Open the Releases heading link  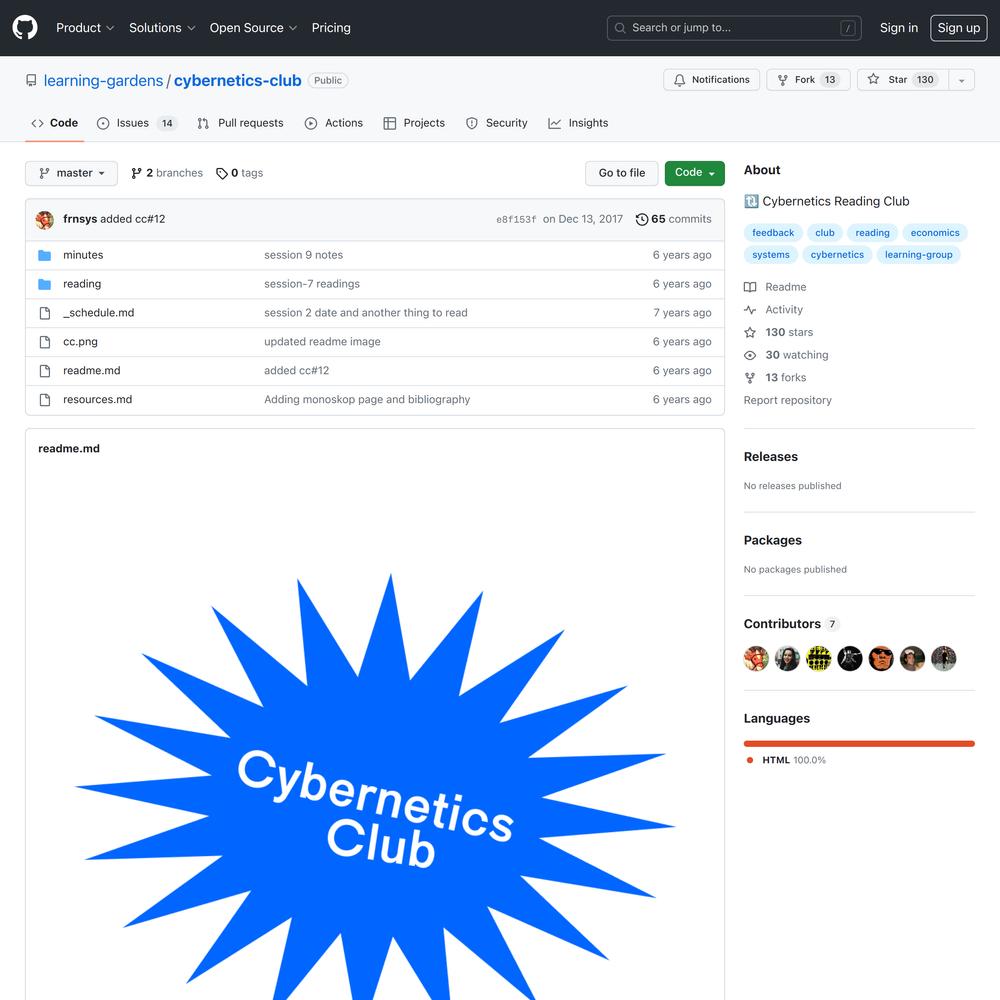[770, 457]
